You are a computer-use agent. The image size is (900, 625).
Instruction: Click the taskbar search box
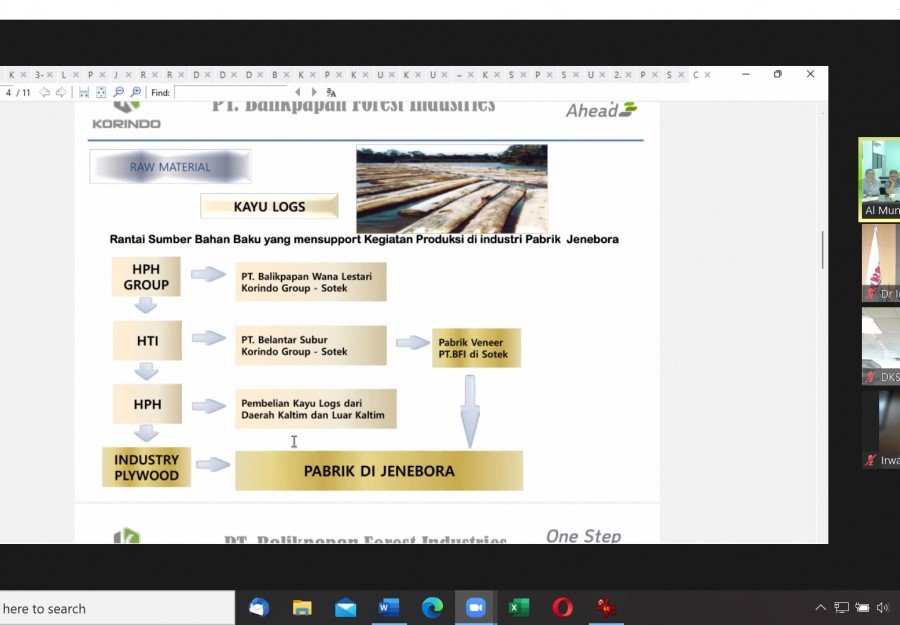[117, 608]
